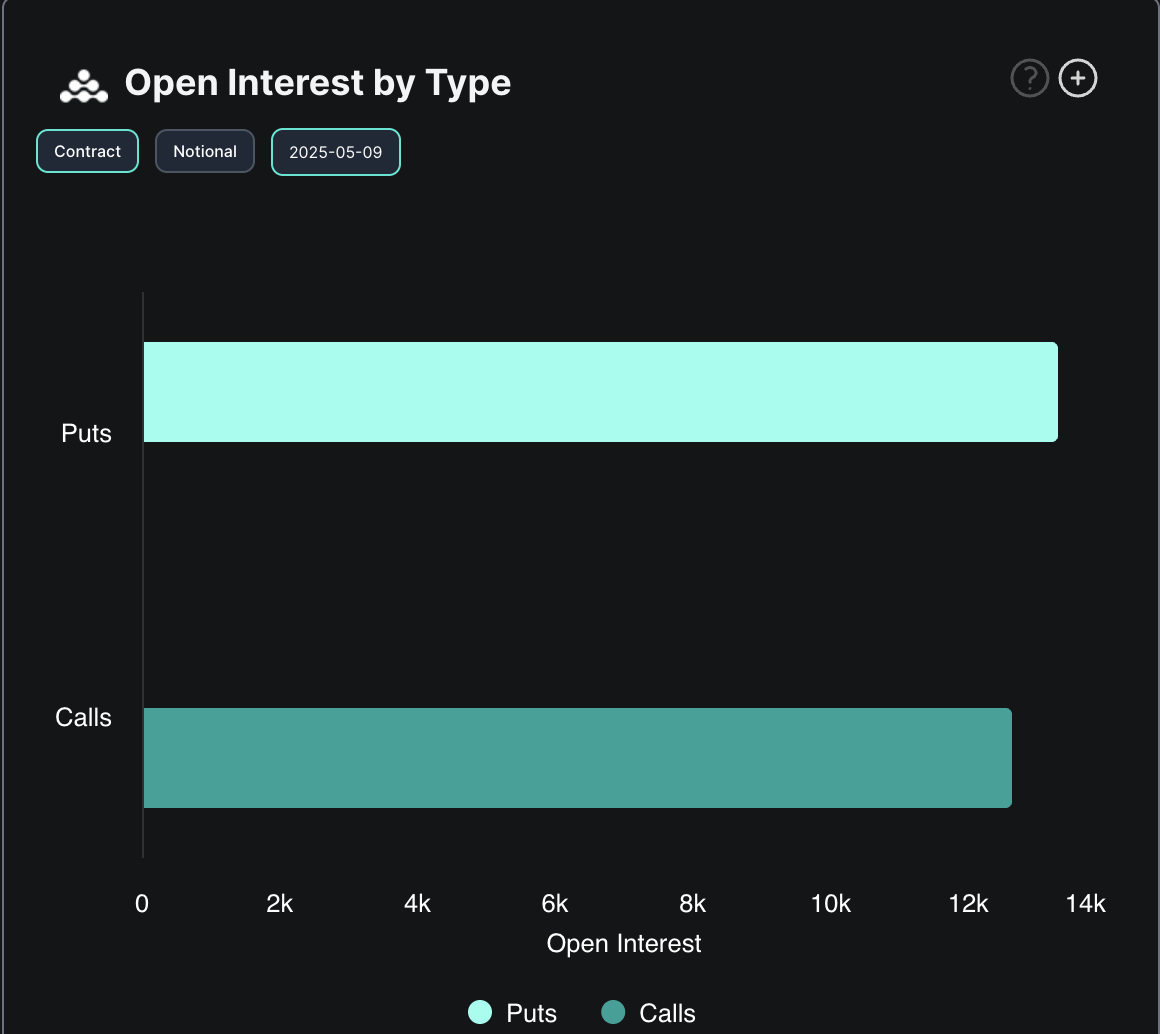Click the plus icon to add chart
Viewport: 1160px width, 1034px height.
(x=1078, y=78)
